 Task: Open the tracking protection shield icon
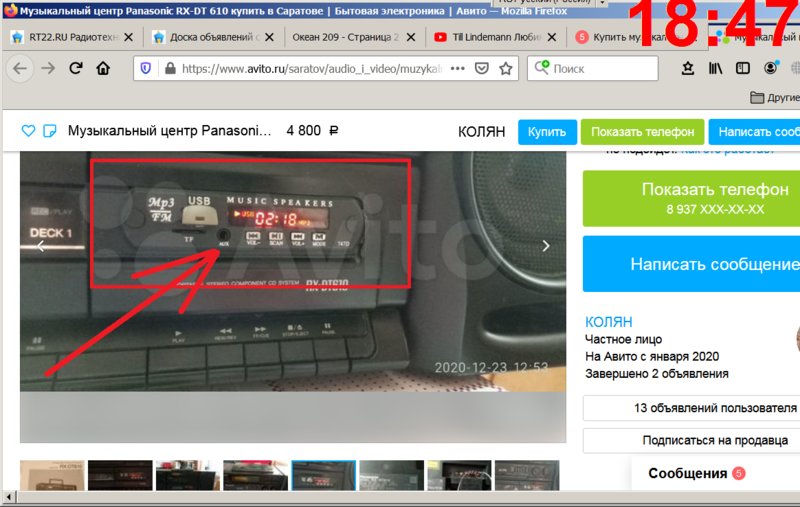145,68
